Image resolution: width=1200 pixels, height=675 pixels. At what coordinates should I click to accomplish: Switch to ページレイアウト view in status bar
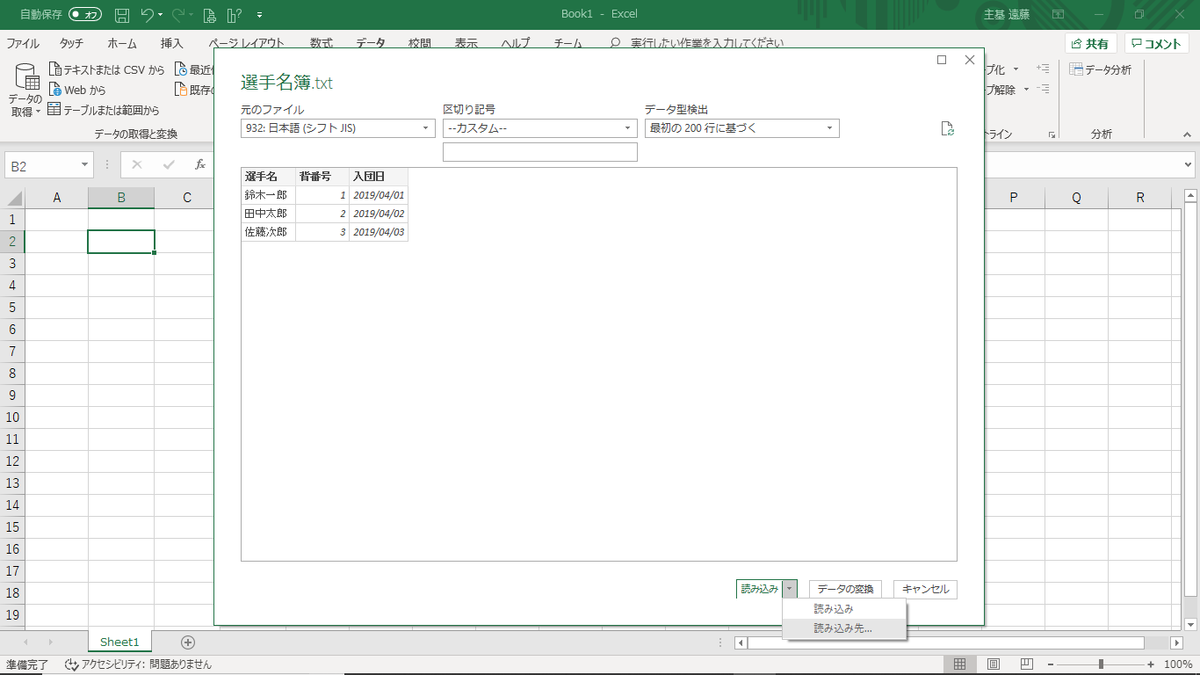pyautogui.click(x=991, y=663)
